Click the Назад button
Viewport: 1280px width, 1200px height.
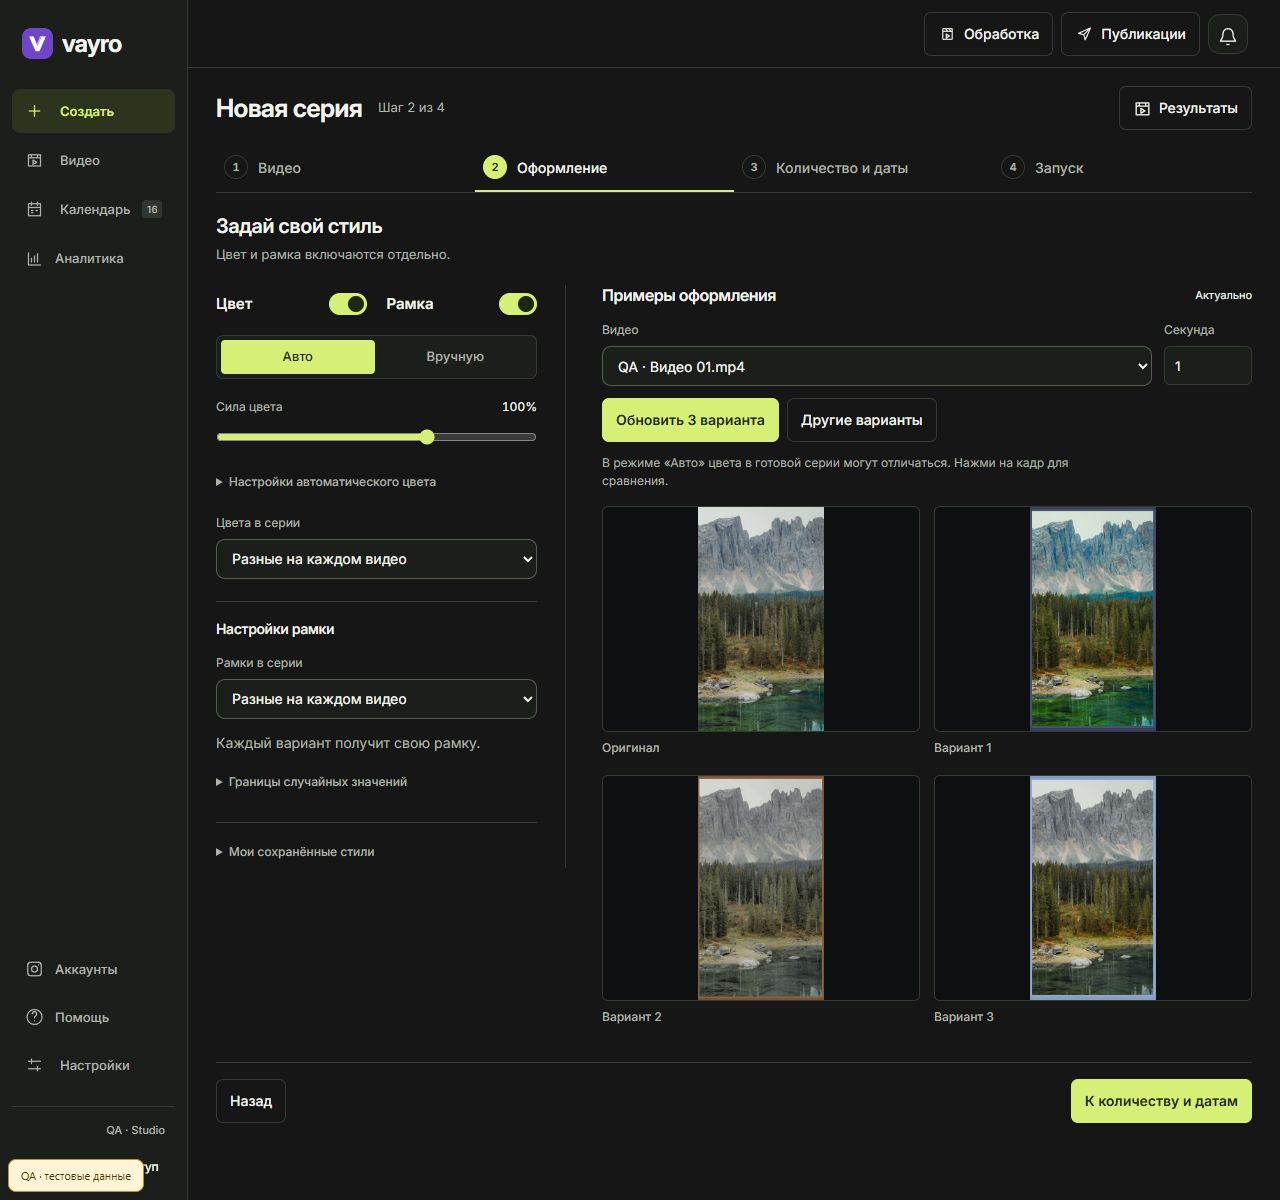[251, 1101]
